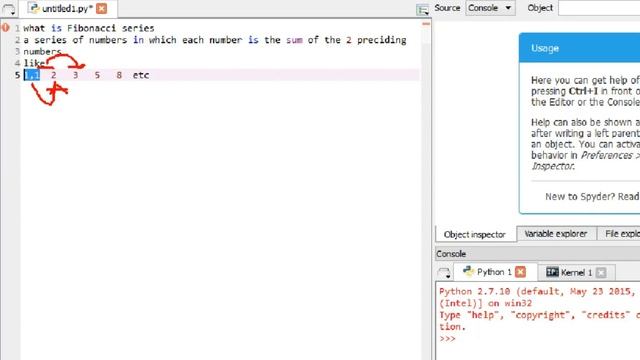This screenshot has width=640, height=360.
Task: Click line number 2 in the gutter
Action: click(17, 40)
